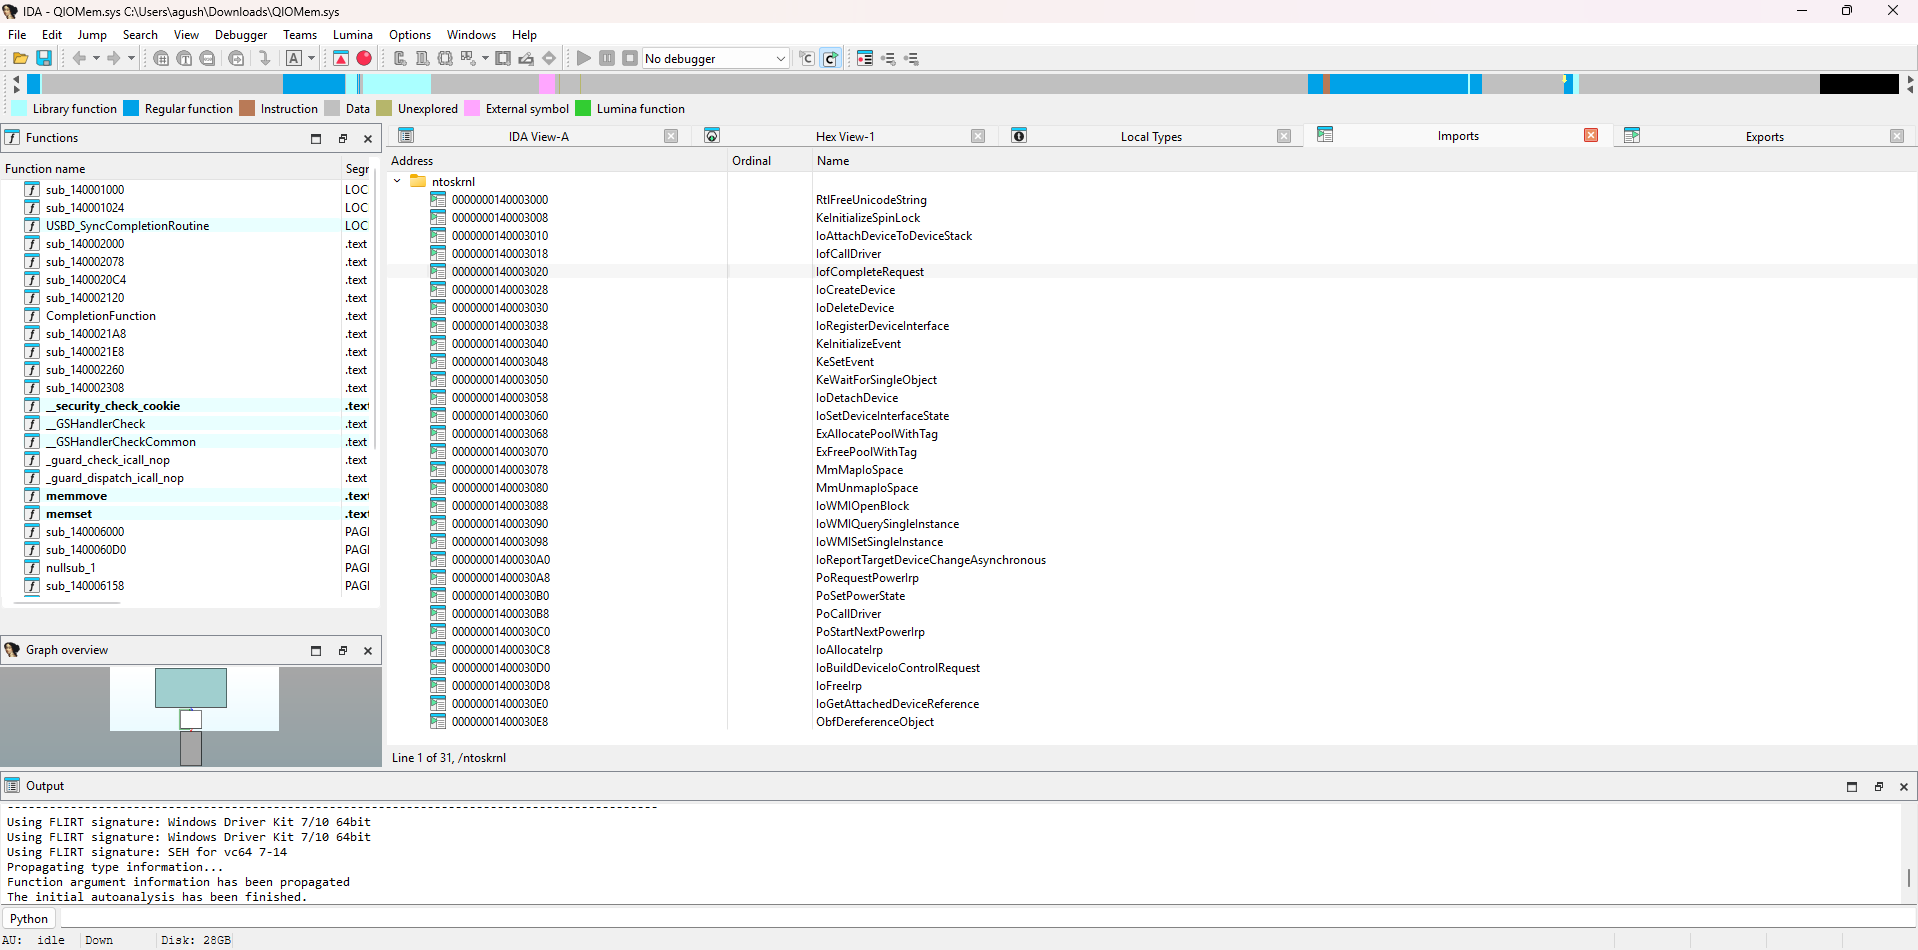
Task: Open the Lumina menu
Action: click(x=353, y=35)
